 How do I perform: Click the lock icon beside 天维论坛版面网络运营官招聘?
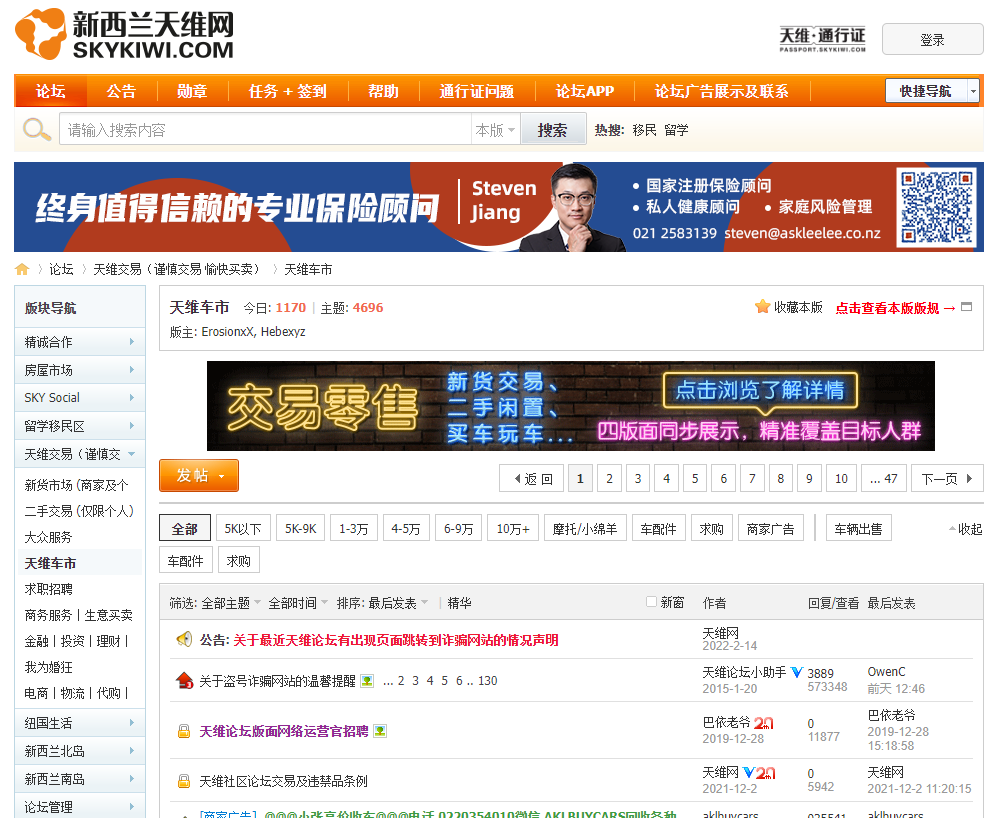pos(184,731)
